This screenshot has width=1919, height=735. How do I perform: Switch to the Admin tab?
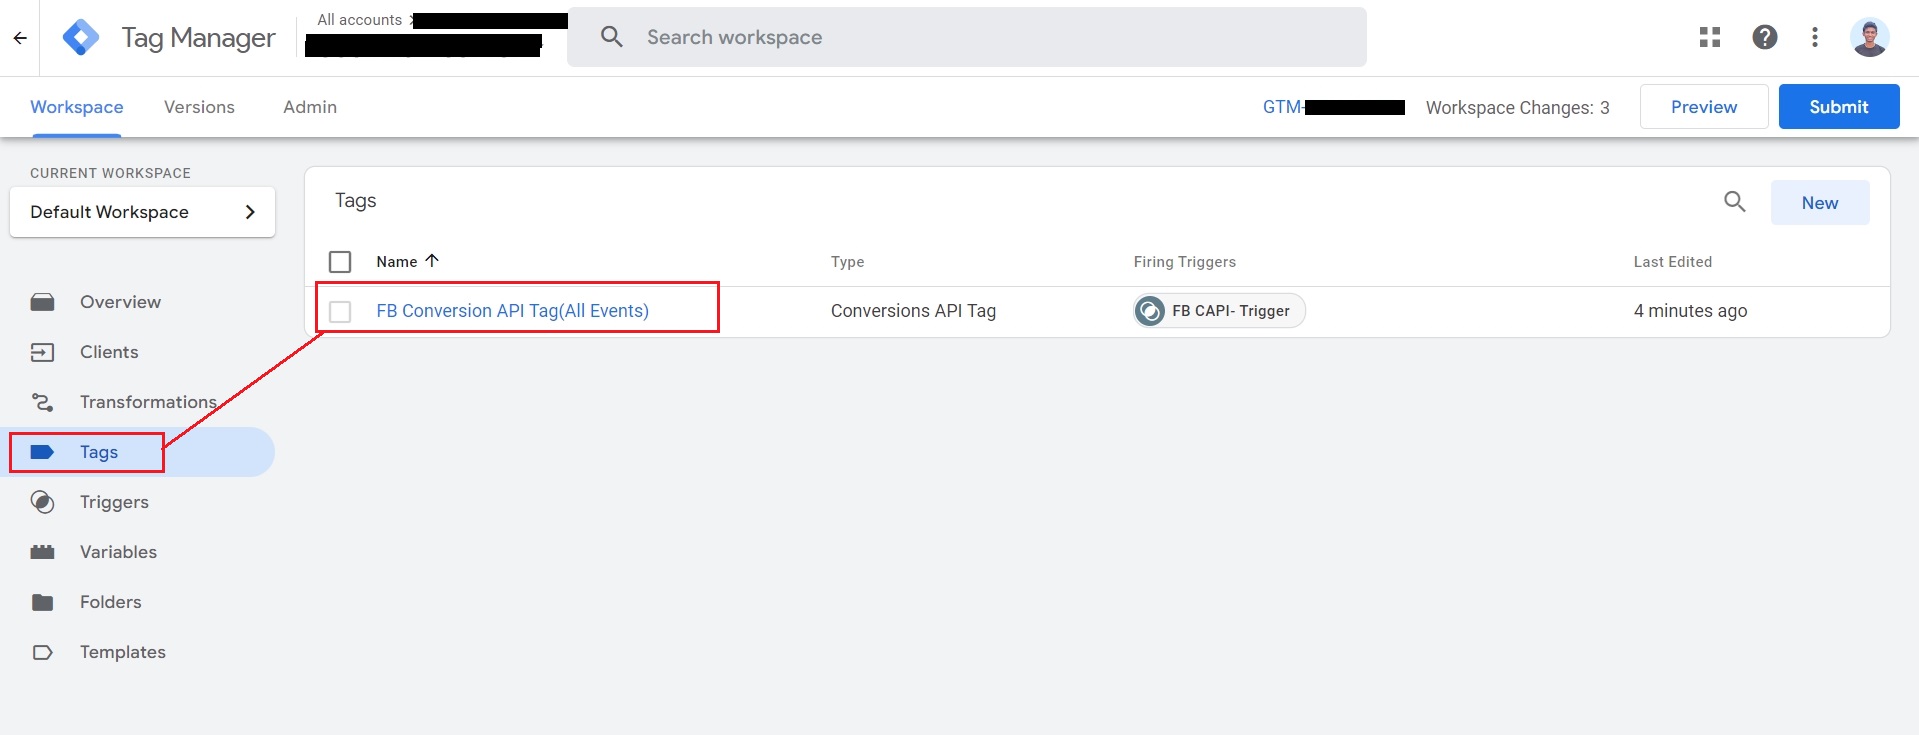click(x=310, y=107)
